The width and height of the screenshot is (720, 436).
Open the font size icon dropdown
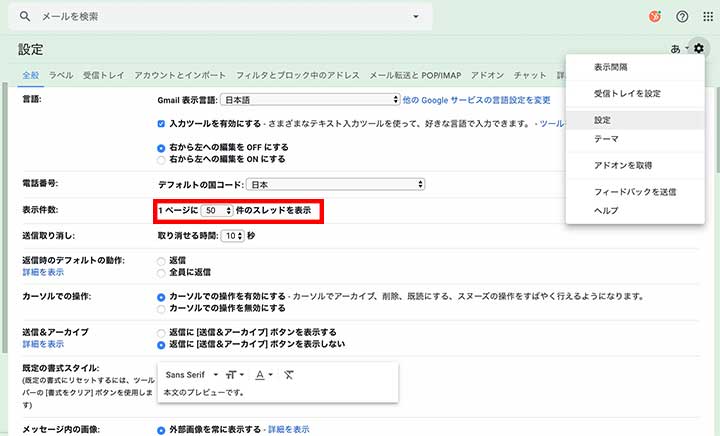234,375
